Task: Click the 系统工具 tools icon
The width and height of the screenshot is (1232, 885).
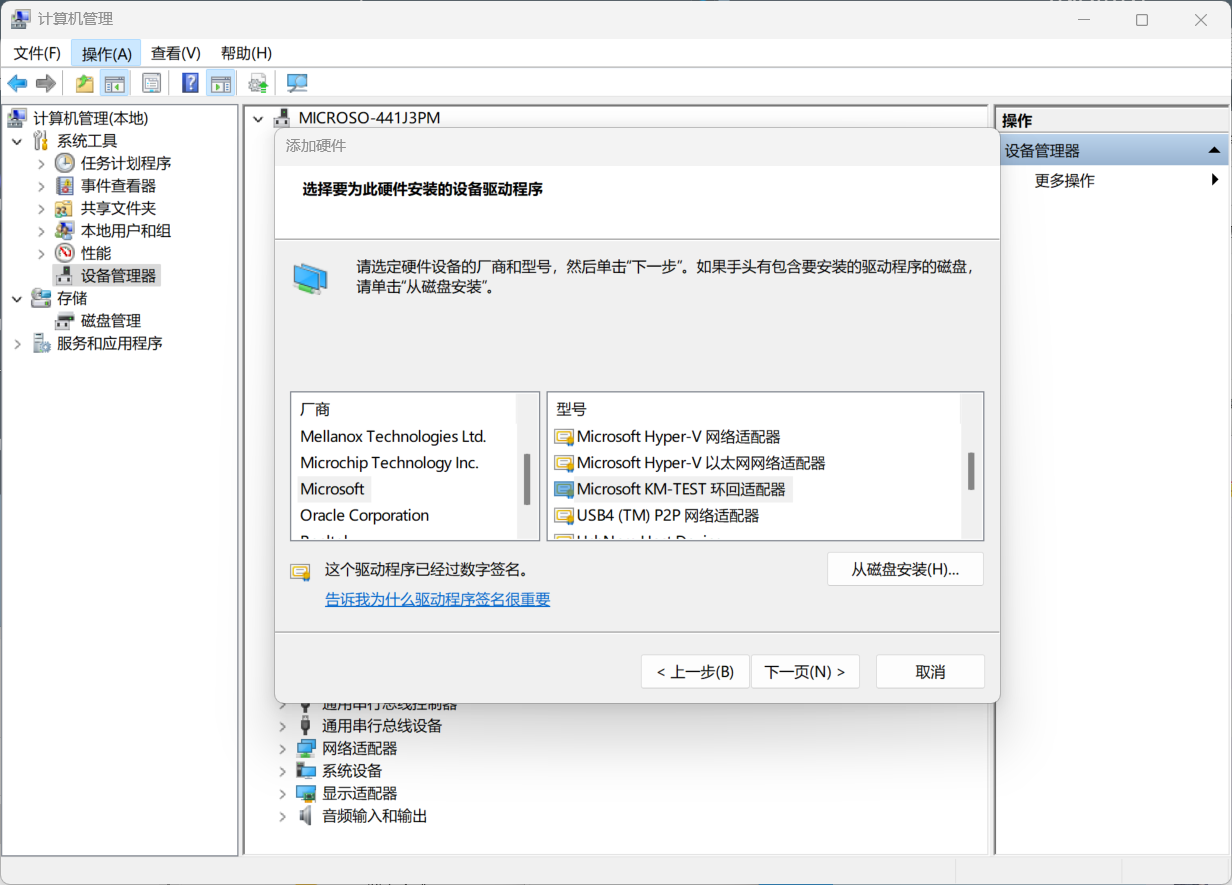Action: [x=41, y=141]
